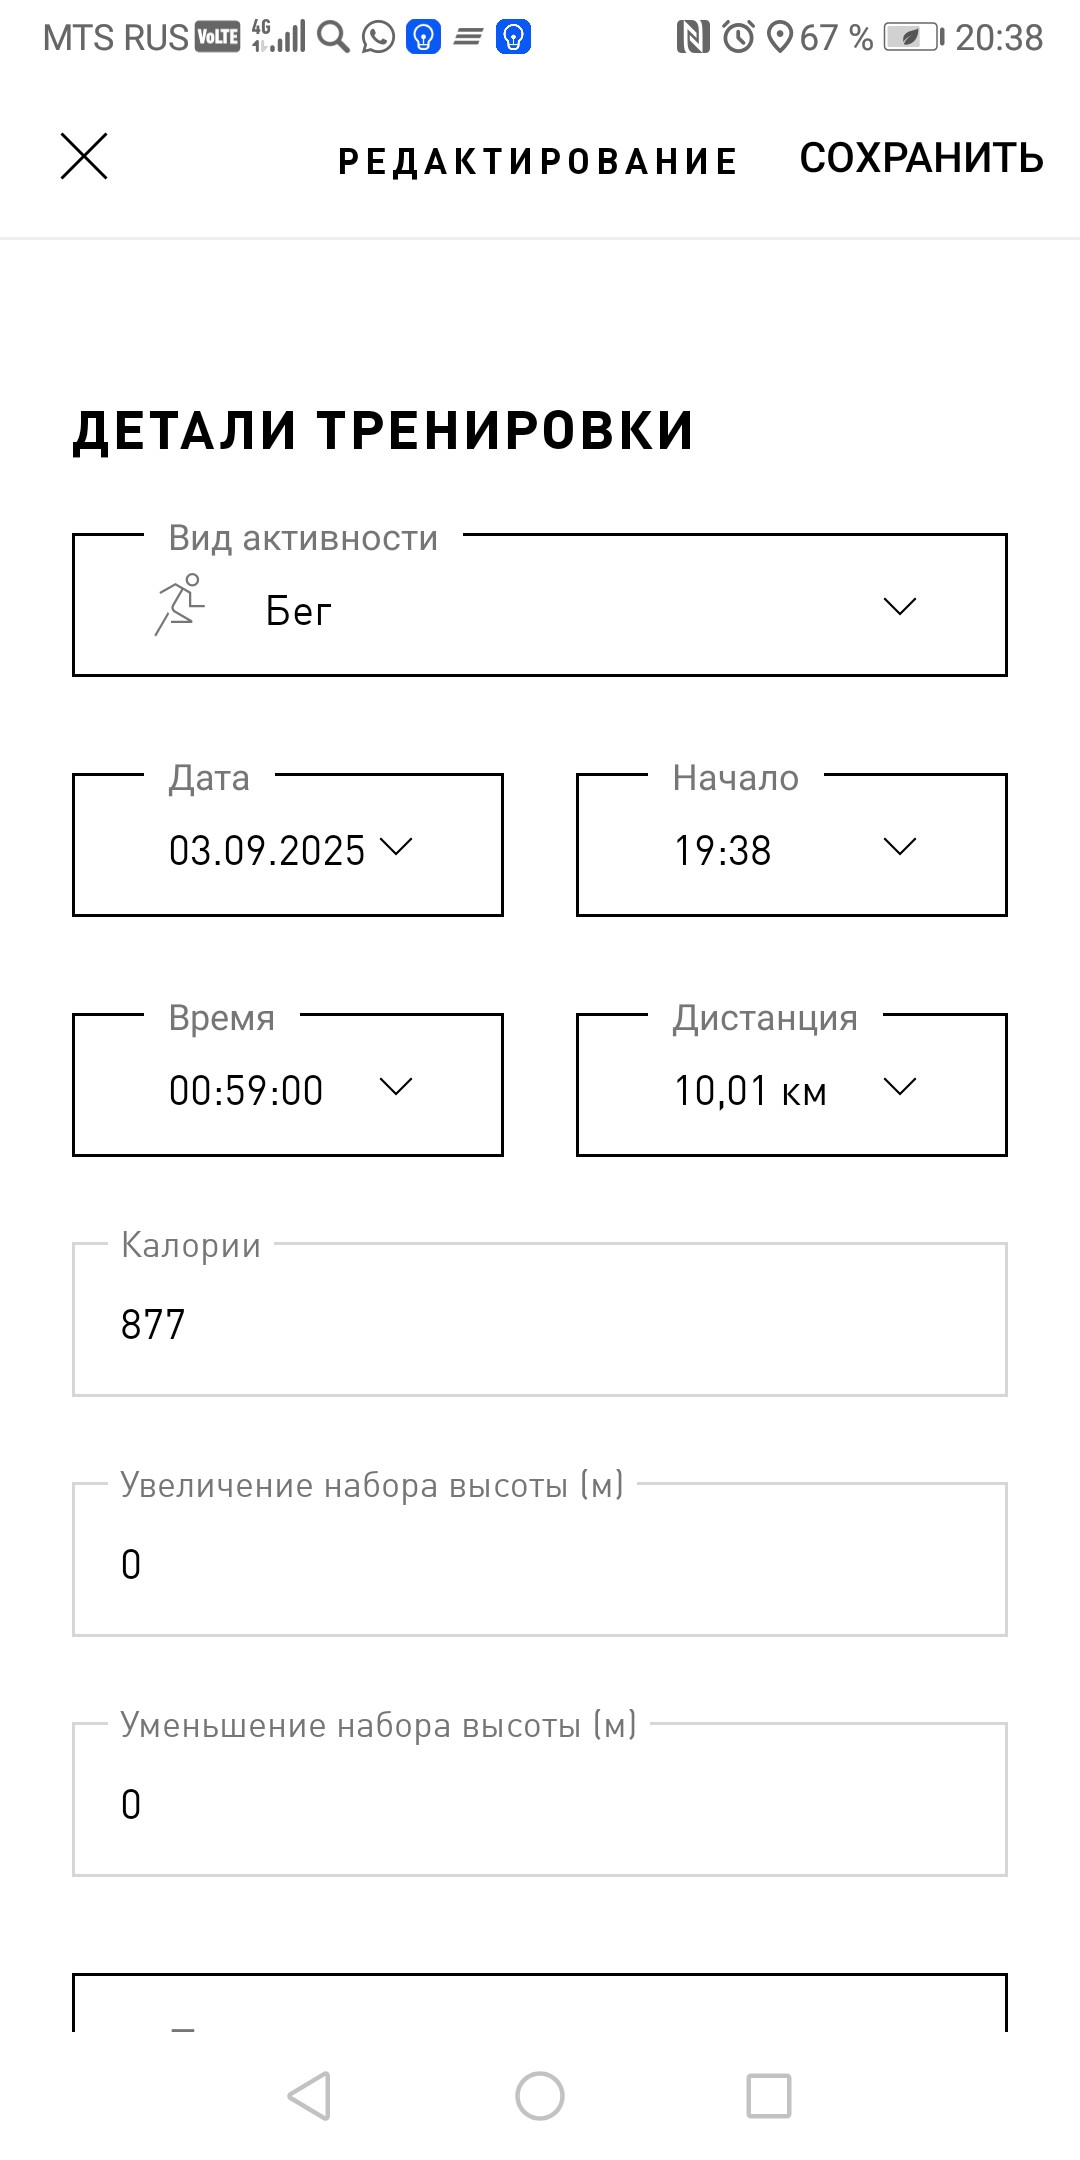The height and width of the screenshot is (2160, 1080).
Task: Open the Начало time dropdown 19:38
Action: click(x=792, y=845)
